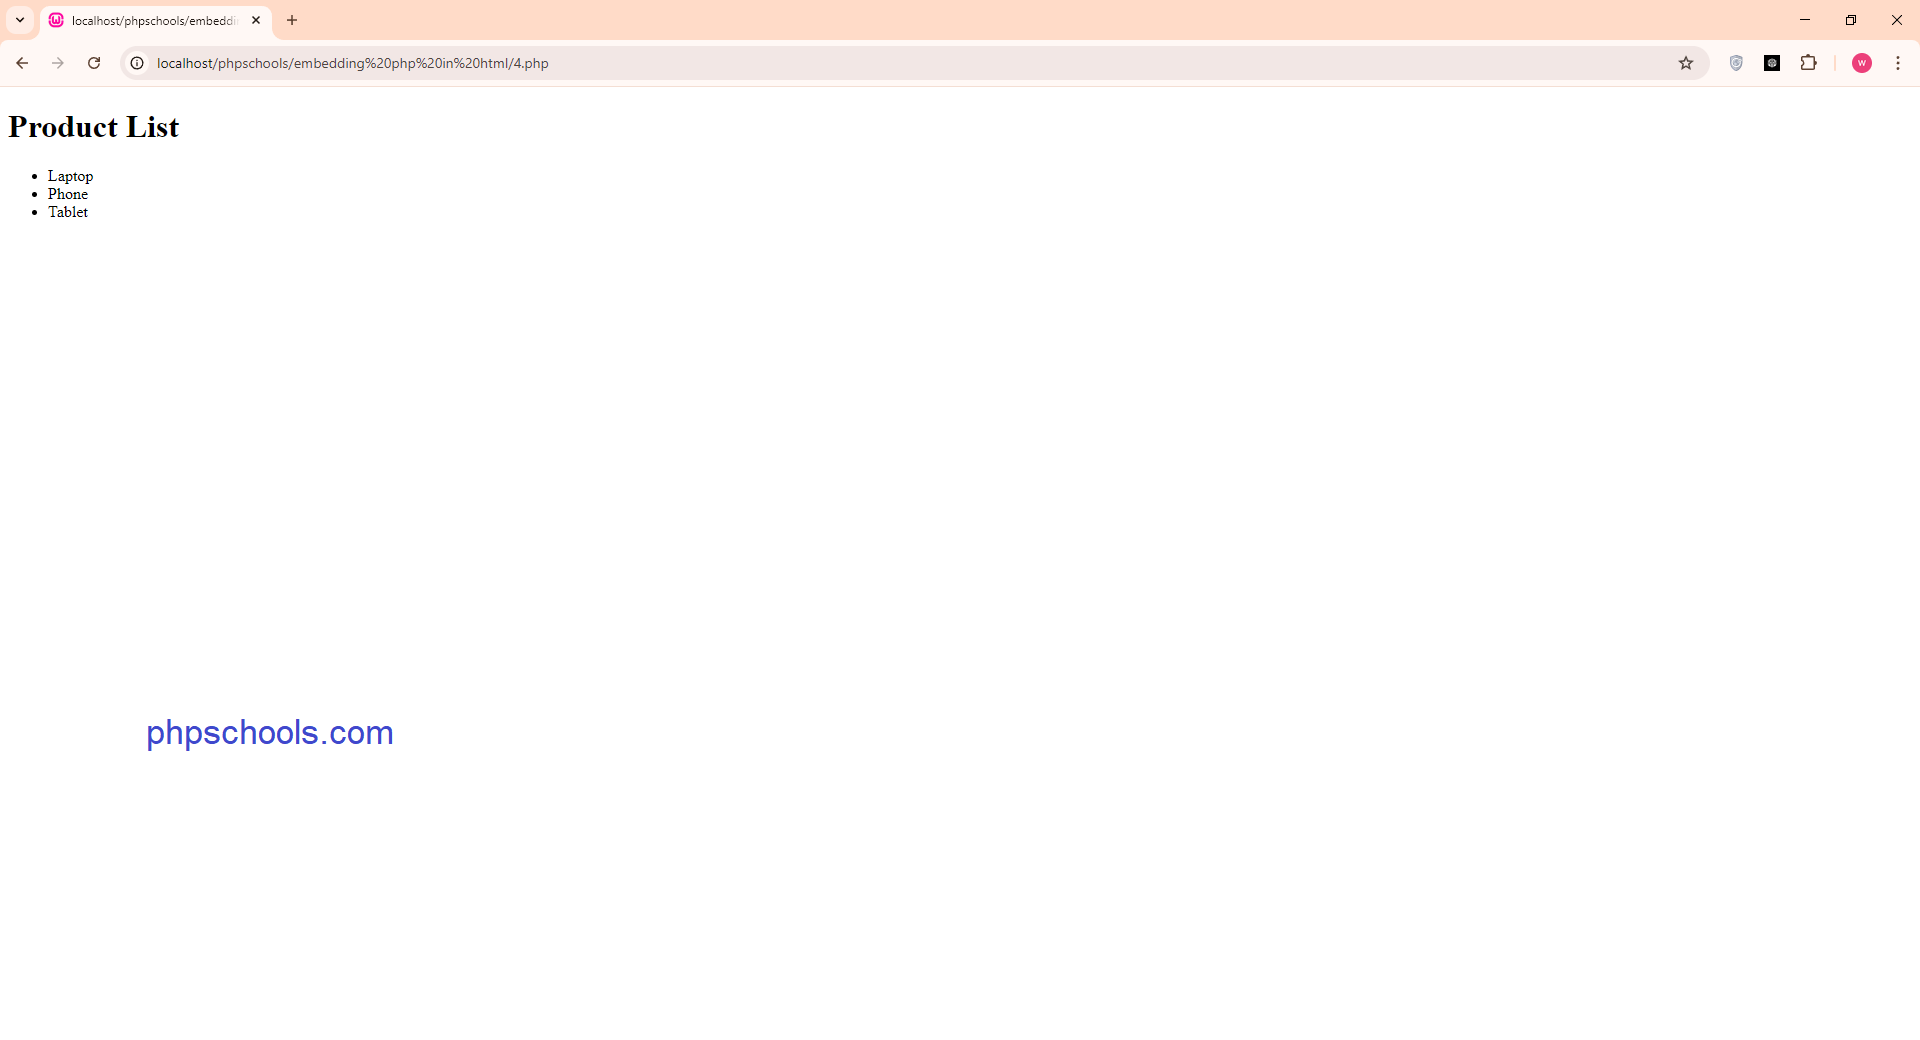The width and height of the screenshot is (1920, 1040).
Task: Select the Laptop list item
Action: pos(70,176)
